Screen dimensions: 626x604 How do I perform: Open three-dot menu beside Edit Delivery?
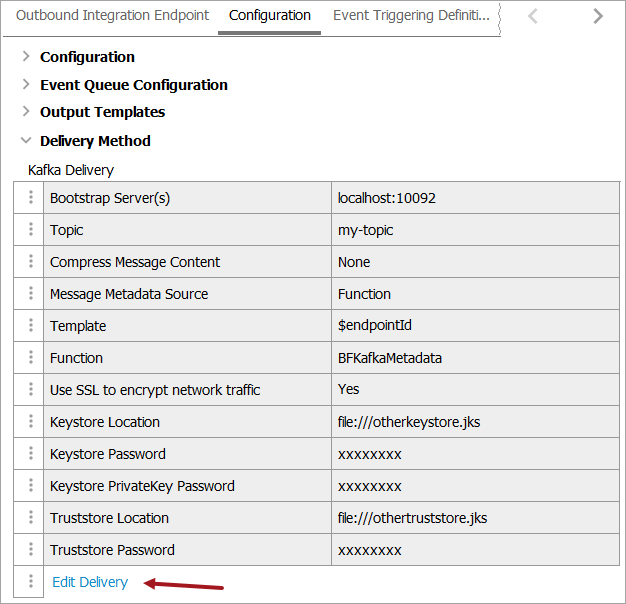[30, 582]
